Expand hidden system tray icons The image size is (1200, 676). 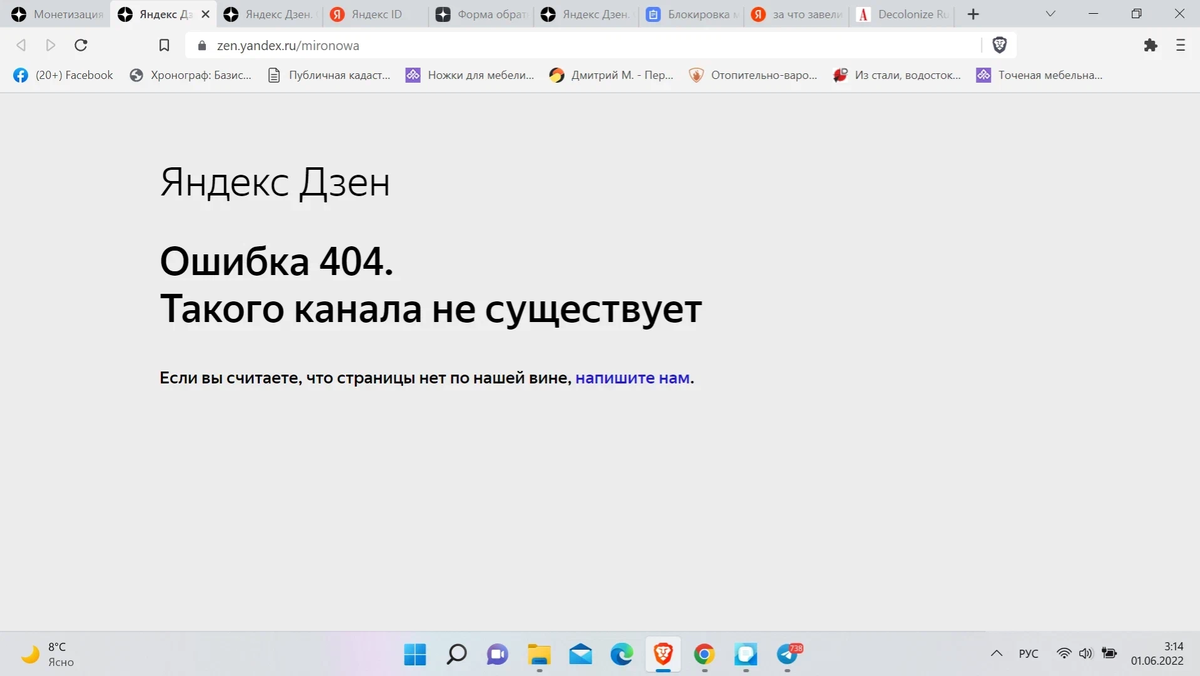click(996, 653)
